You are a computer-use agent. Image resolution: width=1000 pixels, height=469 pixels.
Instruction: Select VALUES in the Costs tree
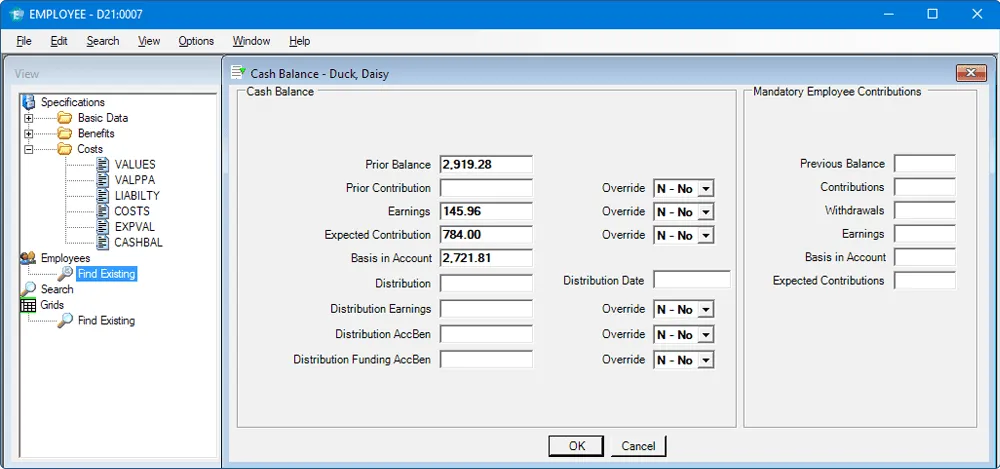click(135, 165)
